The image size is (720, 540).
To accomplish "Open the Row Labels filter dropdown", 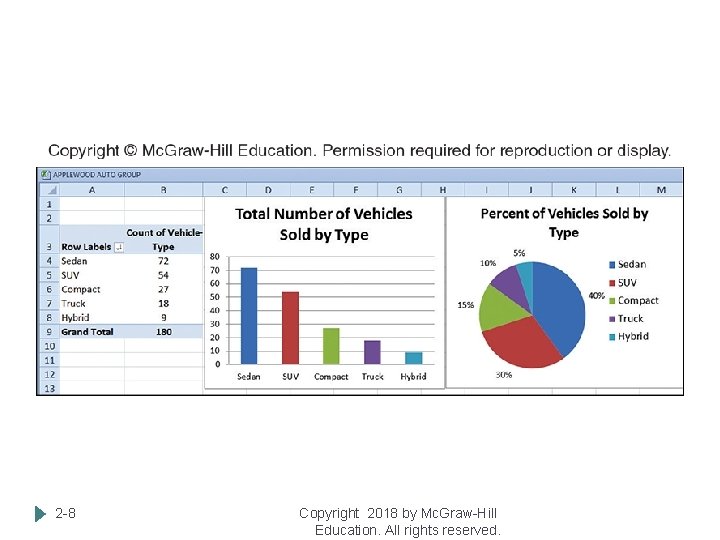I will click(119, 247).
